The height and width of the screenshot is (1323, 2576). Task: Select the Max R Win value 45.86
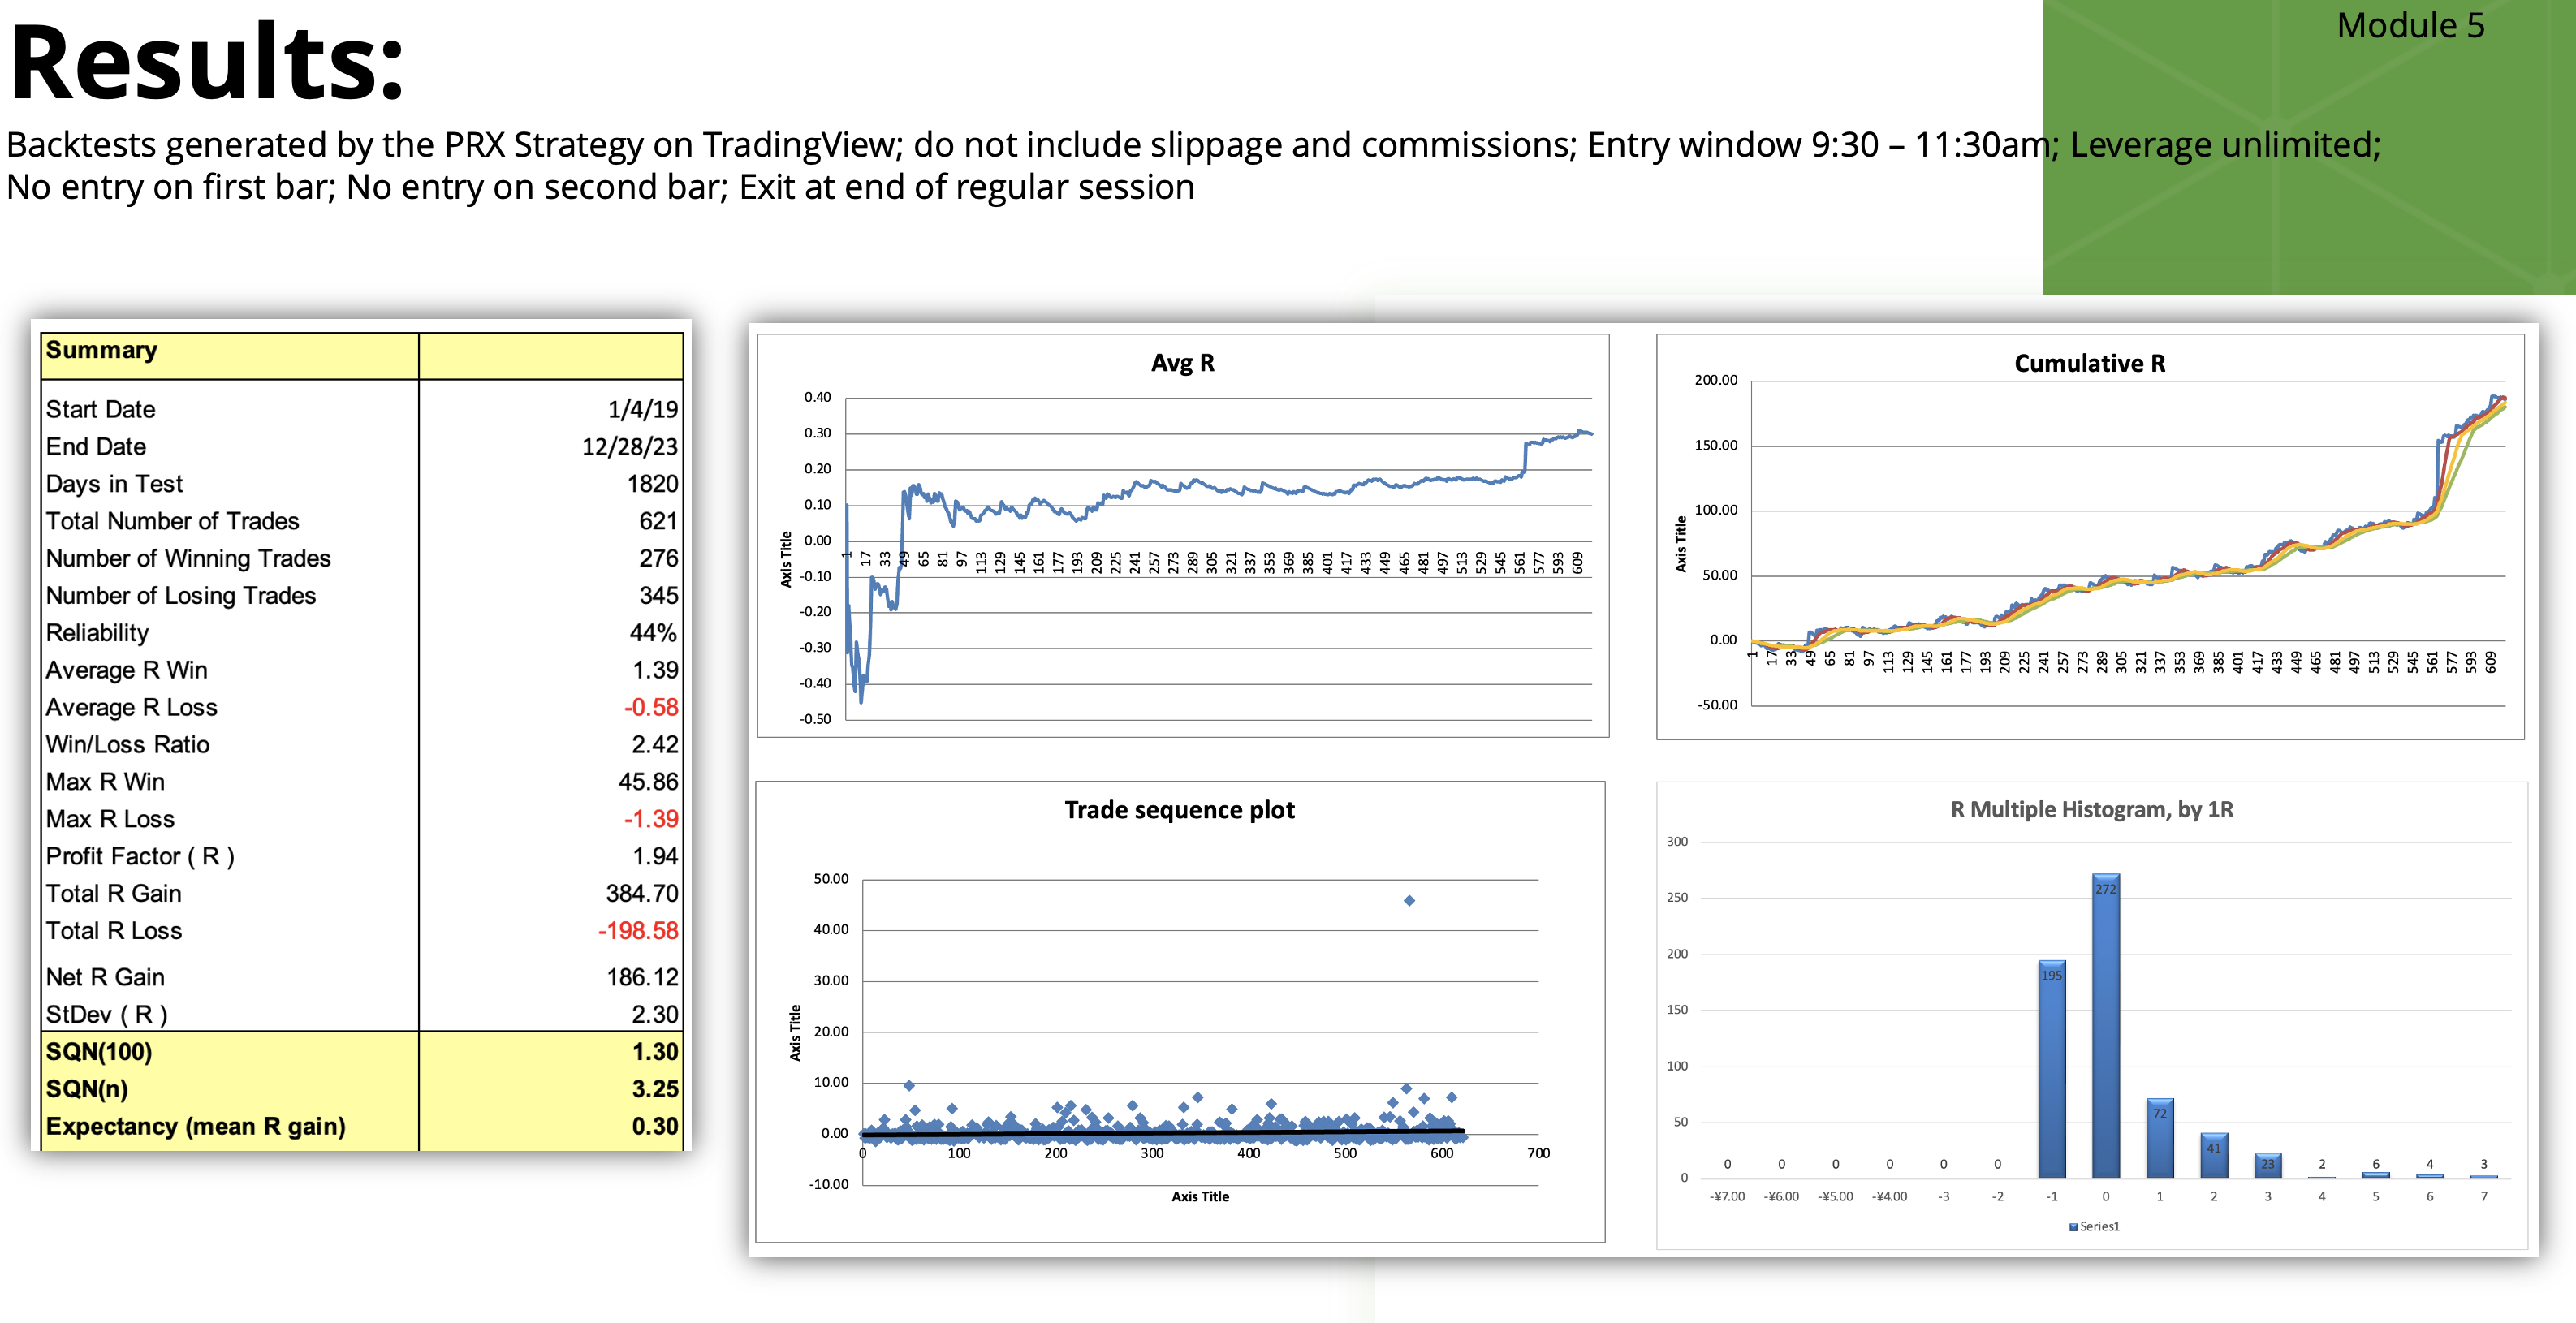(x=647, y=782)
